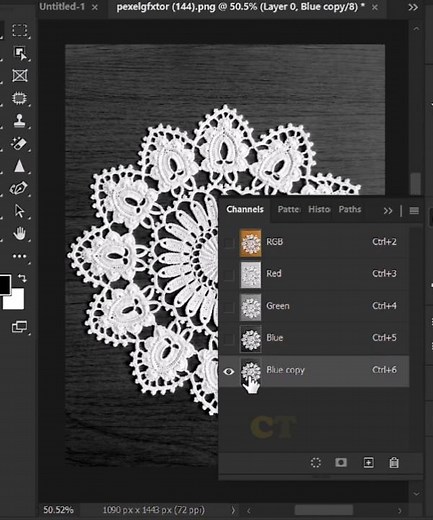Image resolution: width=433 pixels, height=520 pixels.
Task: Click the white background color swatch
Action: tap(15, 300)
